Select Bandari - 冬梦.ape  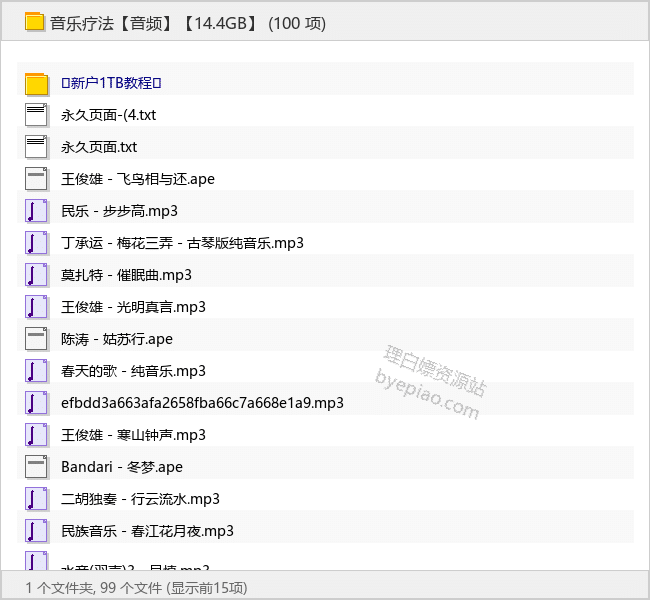pyautogui.click(x=122, y=467)
